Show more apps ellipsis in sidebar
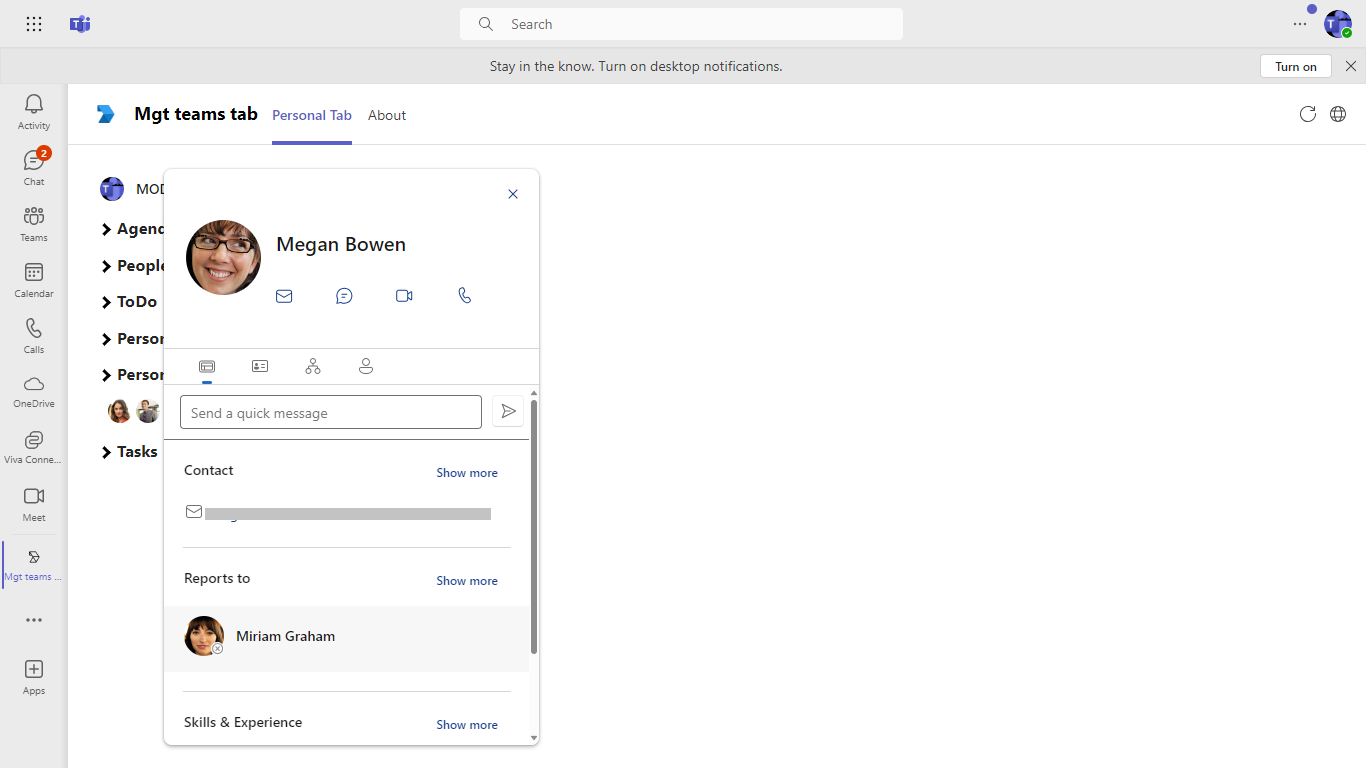The image size is (1366, 768). point(34,620)
